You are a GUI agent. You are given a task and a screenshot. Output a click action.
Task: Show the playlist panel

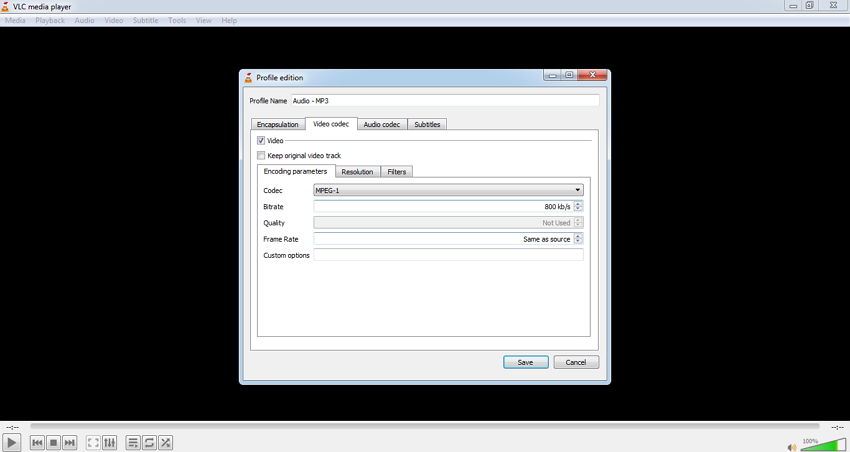[x=133, y=443]
